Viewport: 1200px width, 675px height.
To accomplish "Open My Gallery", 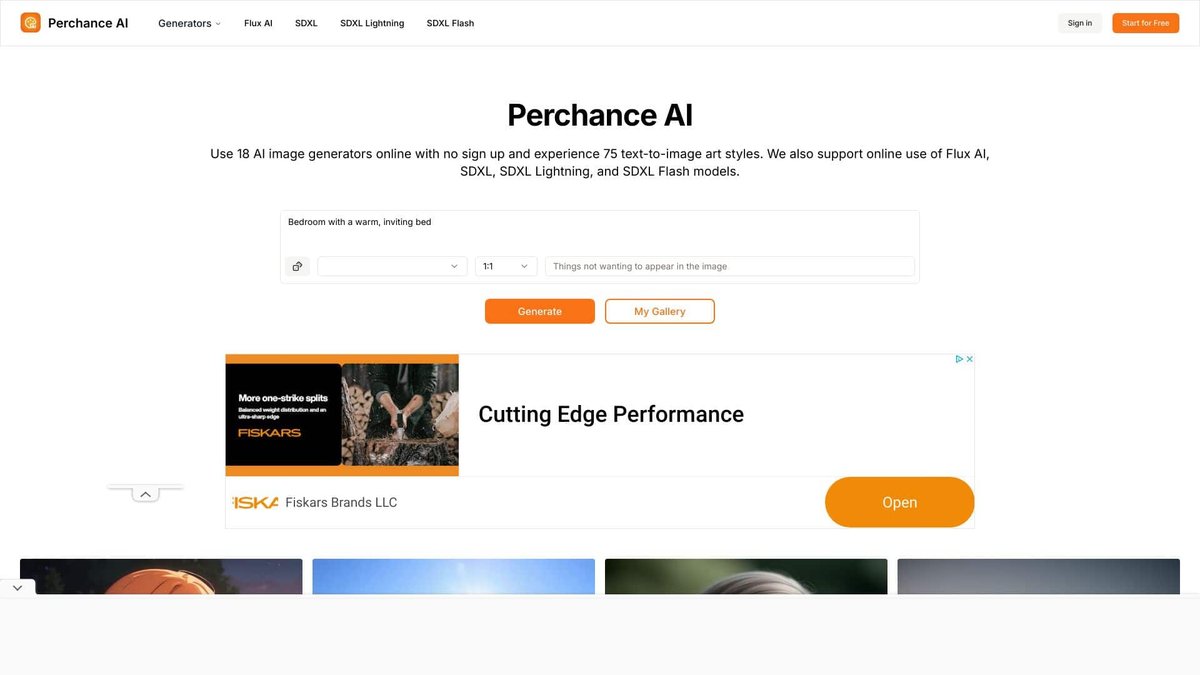I will coord(659,311).
